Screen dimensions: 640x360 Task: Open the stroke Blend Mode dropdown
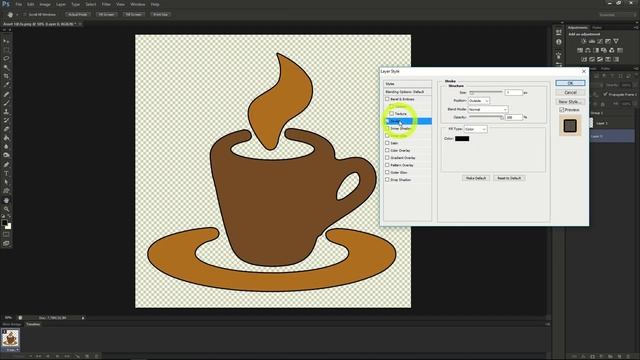click(488, 109)
